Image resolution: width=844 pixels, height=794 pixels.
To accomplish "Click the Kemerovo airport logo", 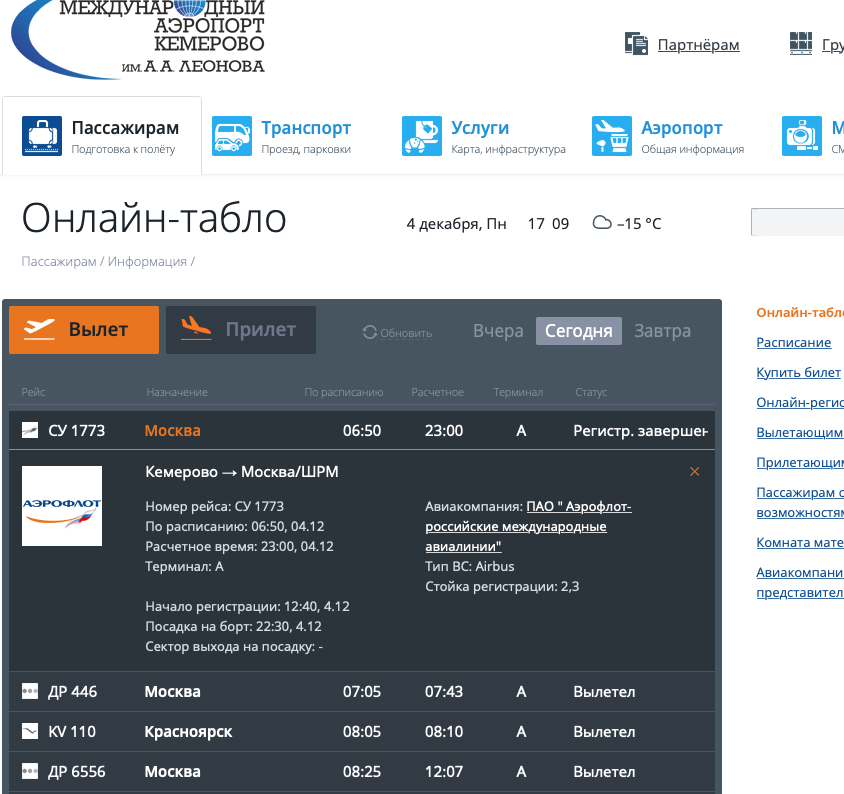I will (138, 38).
